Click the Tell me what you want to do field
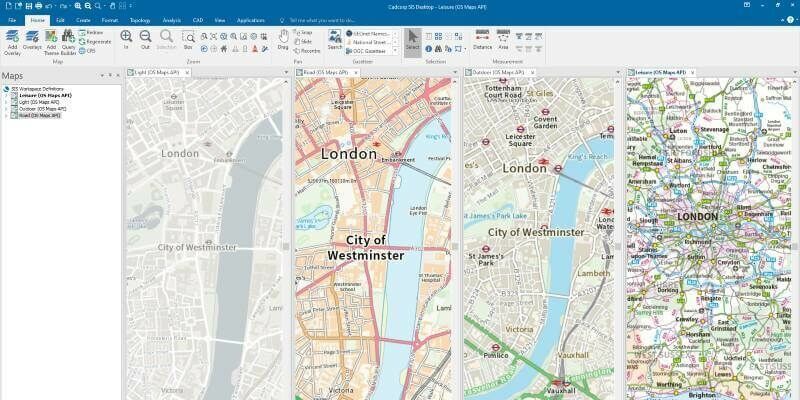 coord(322,20)
